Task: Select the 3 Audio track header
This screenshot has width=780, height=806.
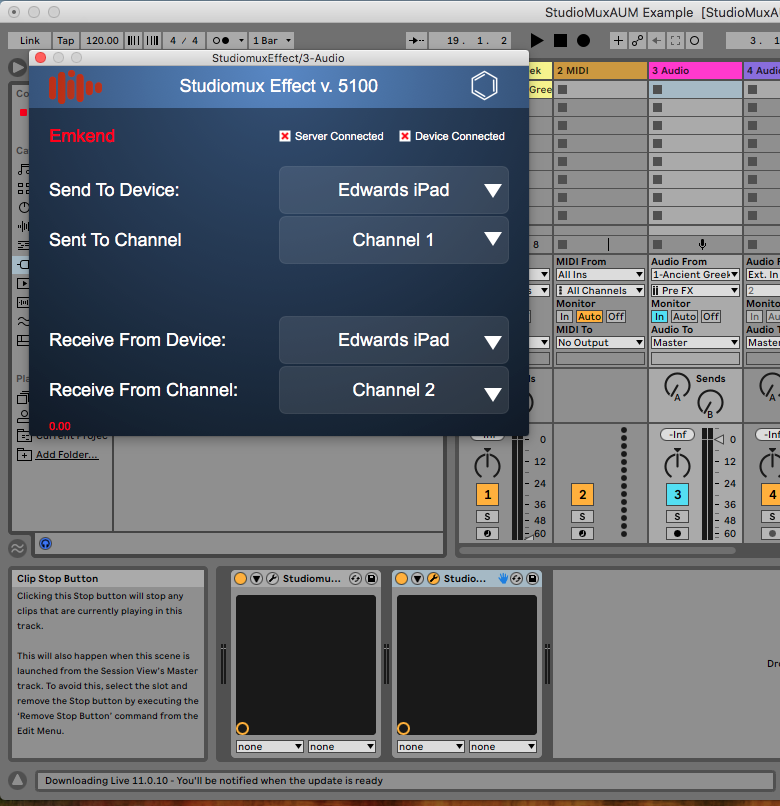Action: pos(695,70)
